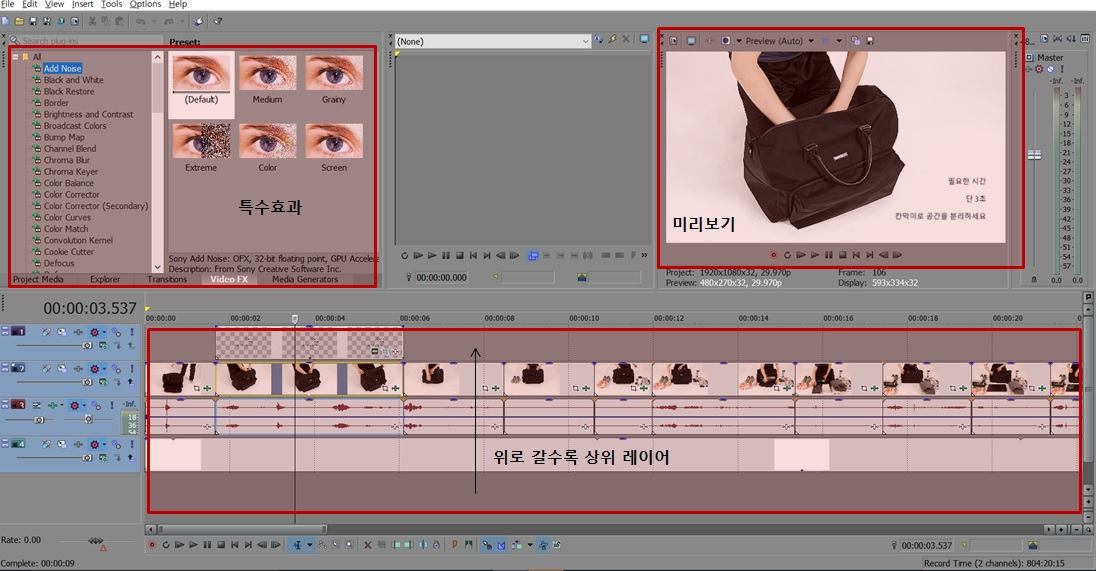1096x571 pixels.
Task: Toggle trimmer Enable Timeline Overwrite icon
Action: click(x=533, y=256)
